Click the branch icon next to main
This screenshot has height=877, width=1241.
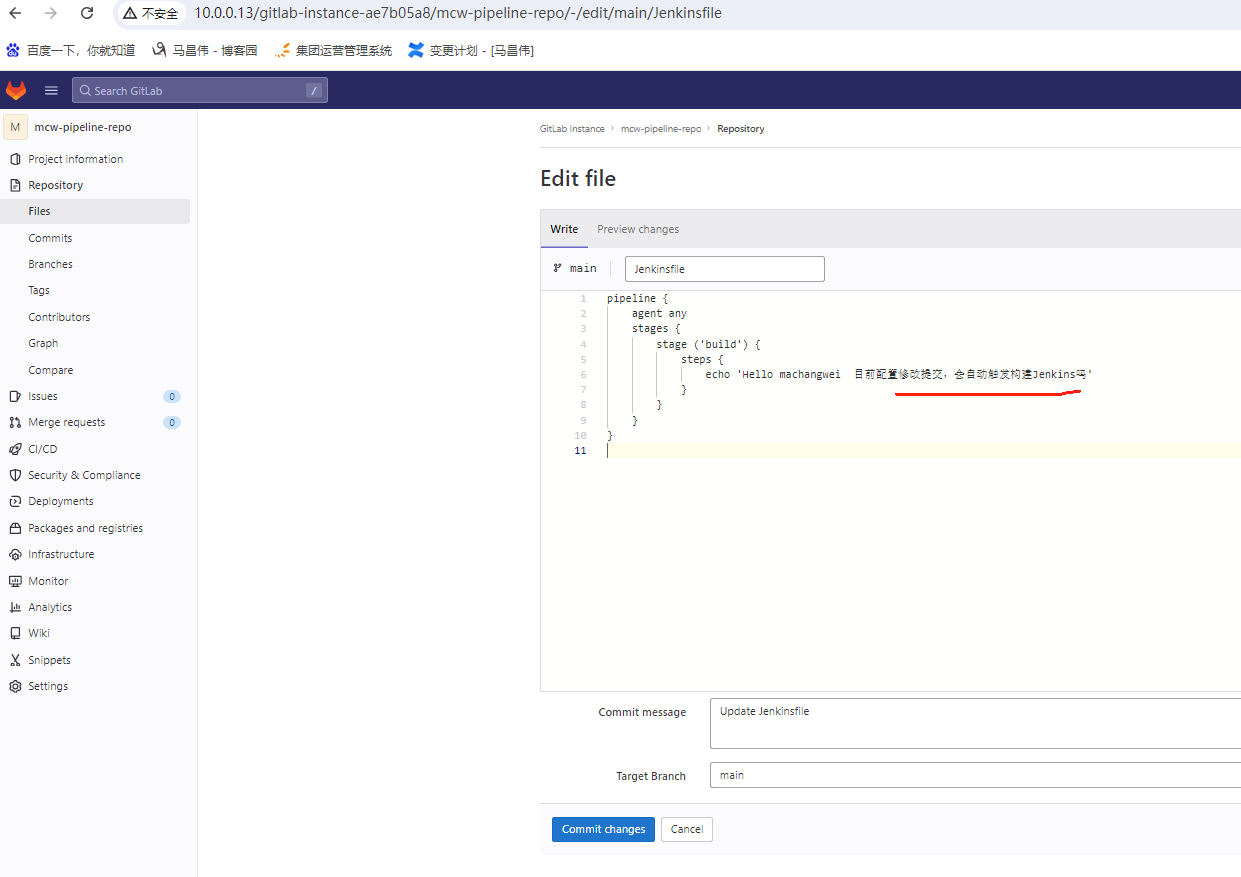pos(557,268)
